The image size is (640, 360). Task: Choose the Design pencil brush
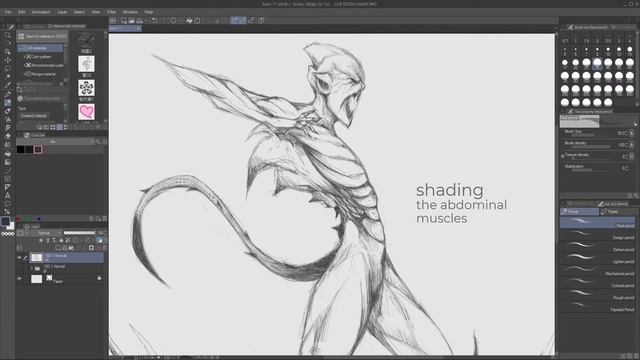point(598,235)
